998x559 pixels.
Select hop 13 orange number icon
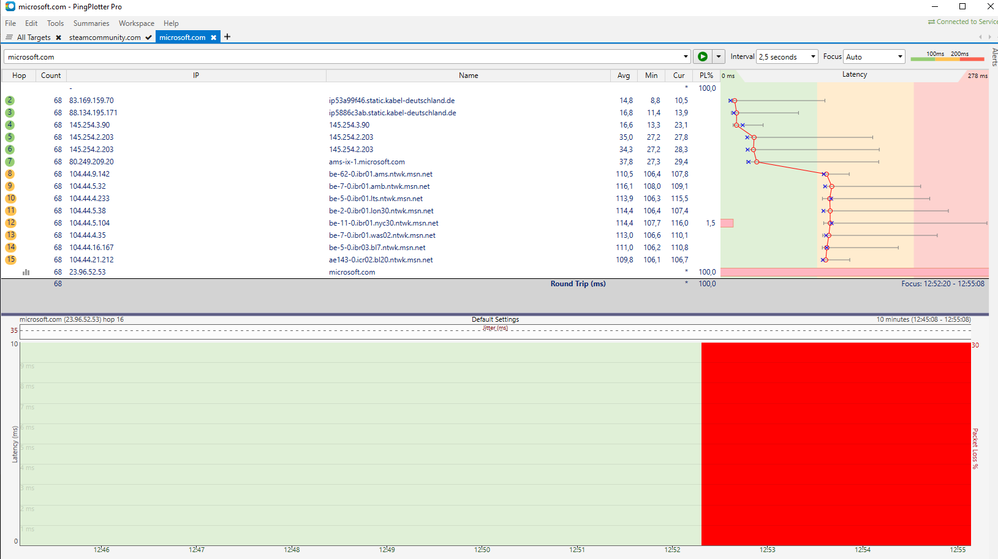click(x=10, y=235)
